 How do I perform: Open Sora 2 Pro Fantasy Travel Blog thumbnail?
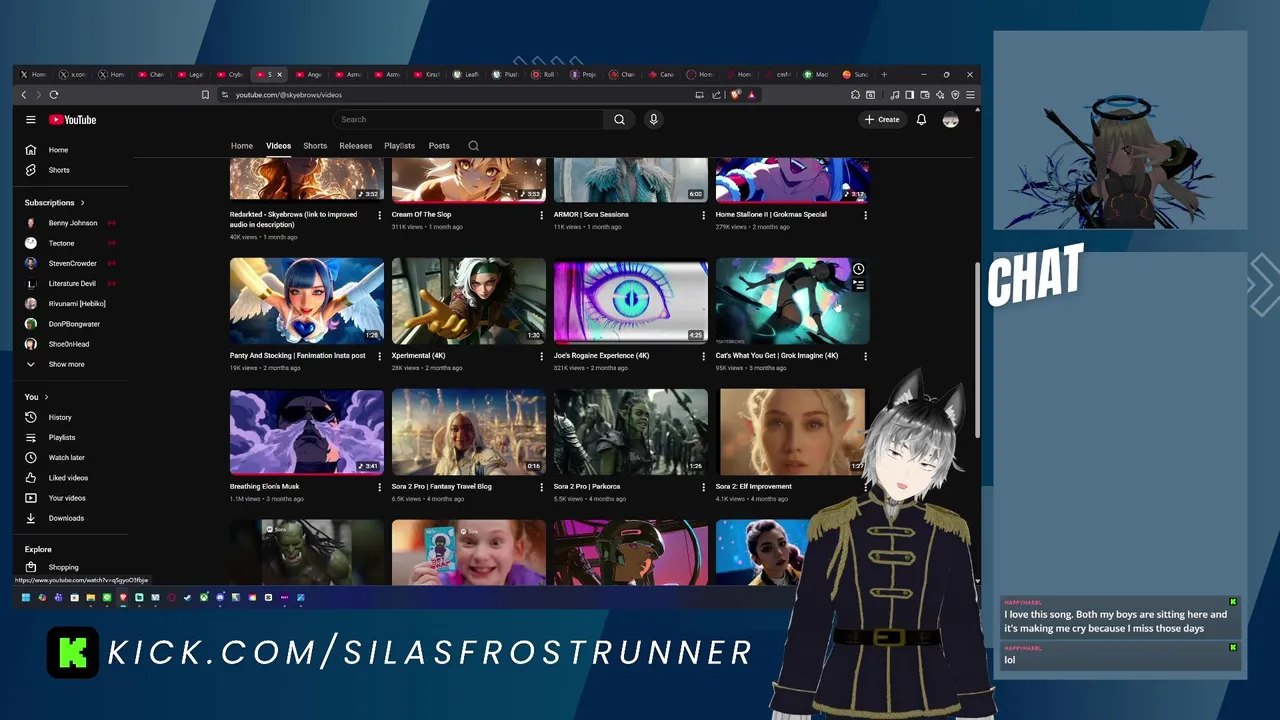click(x=468, y=432)
